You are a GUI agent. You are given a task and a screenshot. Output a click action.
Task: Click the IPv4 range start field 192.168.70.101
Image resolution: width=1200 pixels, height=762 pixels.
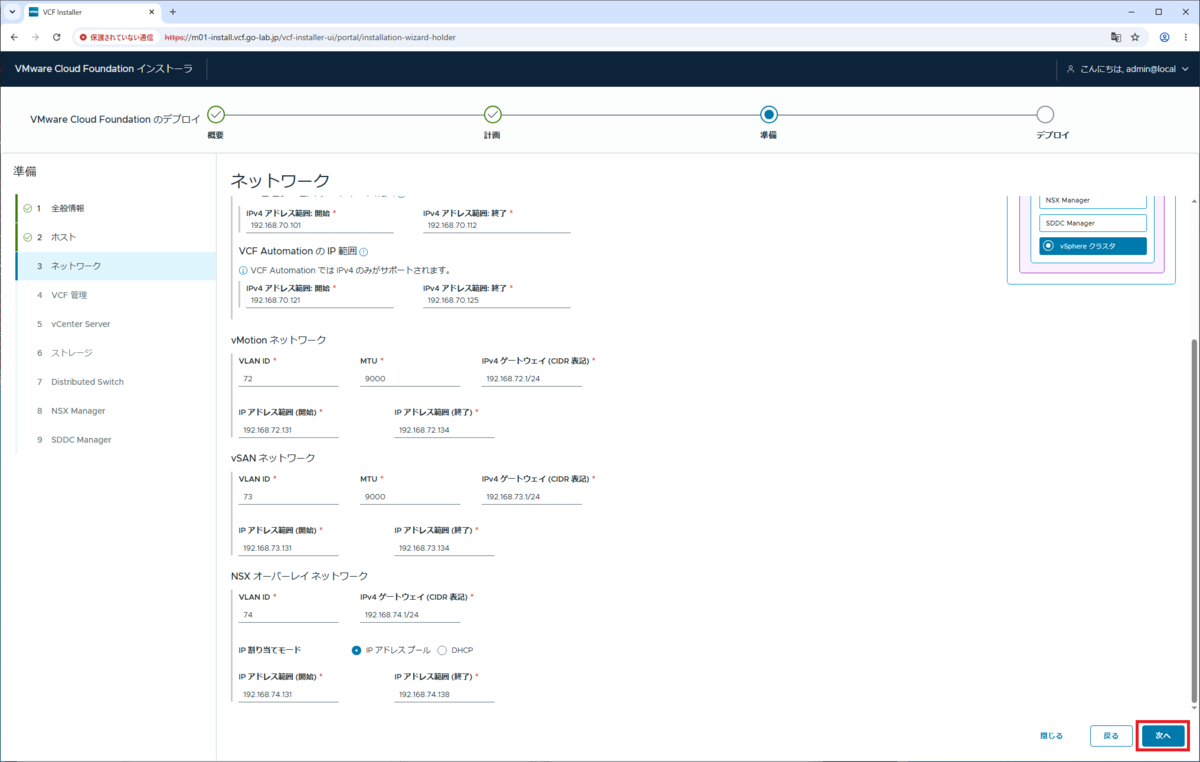point(320,226)
